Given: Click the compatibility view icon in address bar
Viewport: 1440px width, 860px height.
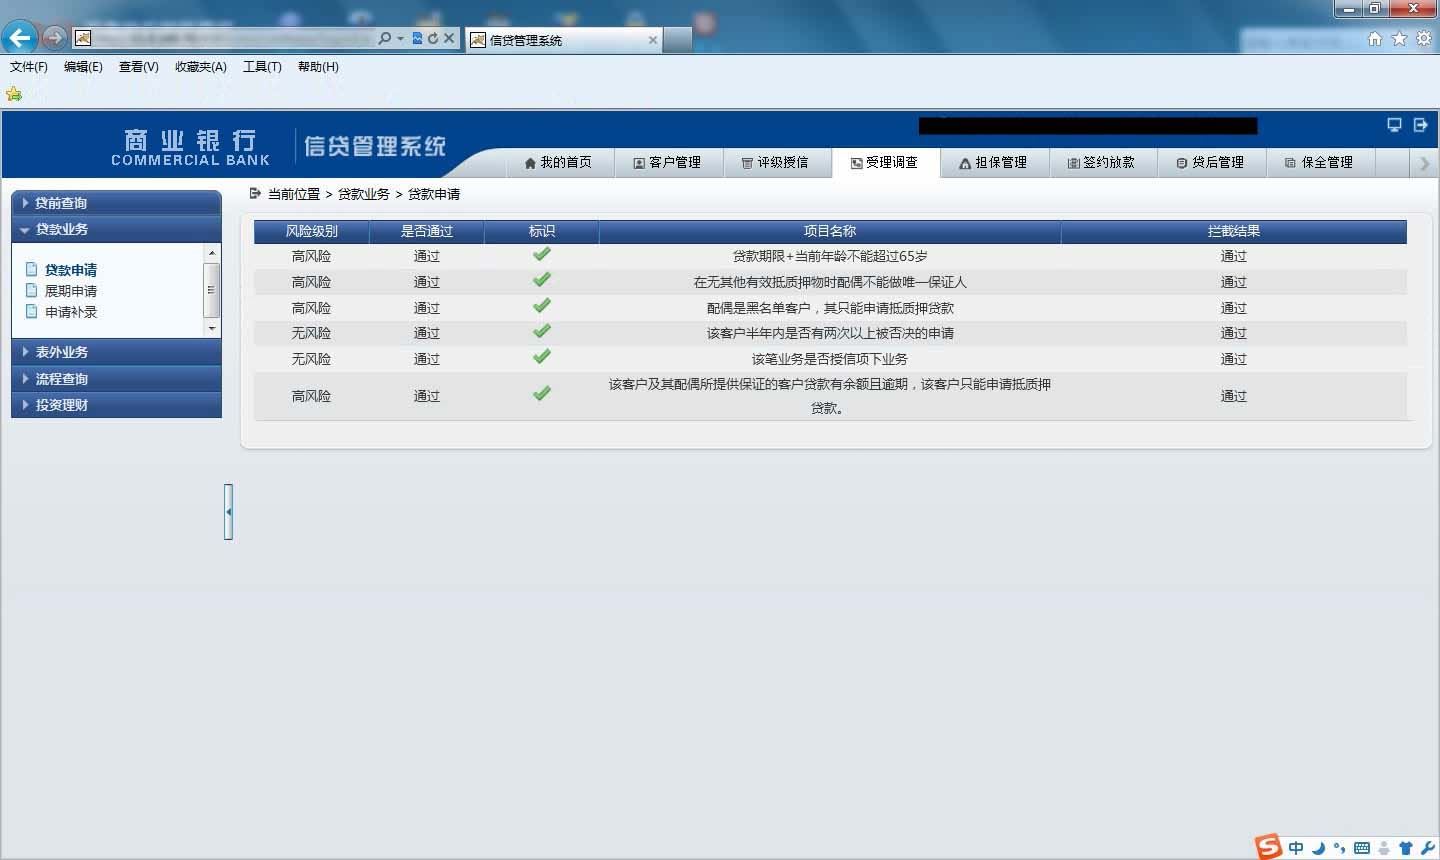Looking at the screenshot, I should tap(417, 38).
